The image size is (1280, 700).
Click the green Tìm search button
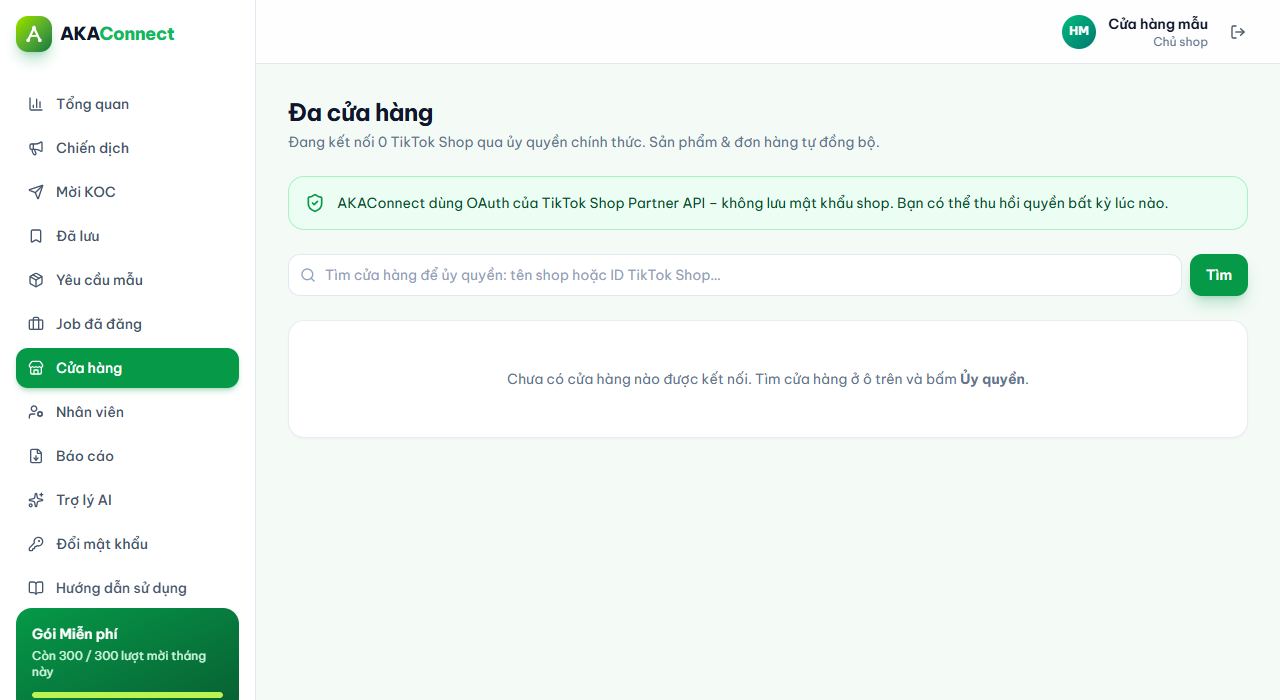coord(1218,275)
